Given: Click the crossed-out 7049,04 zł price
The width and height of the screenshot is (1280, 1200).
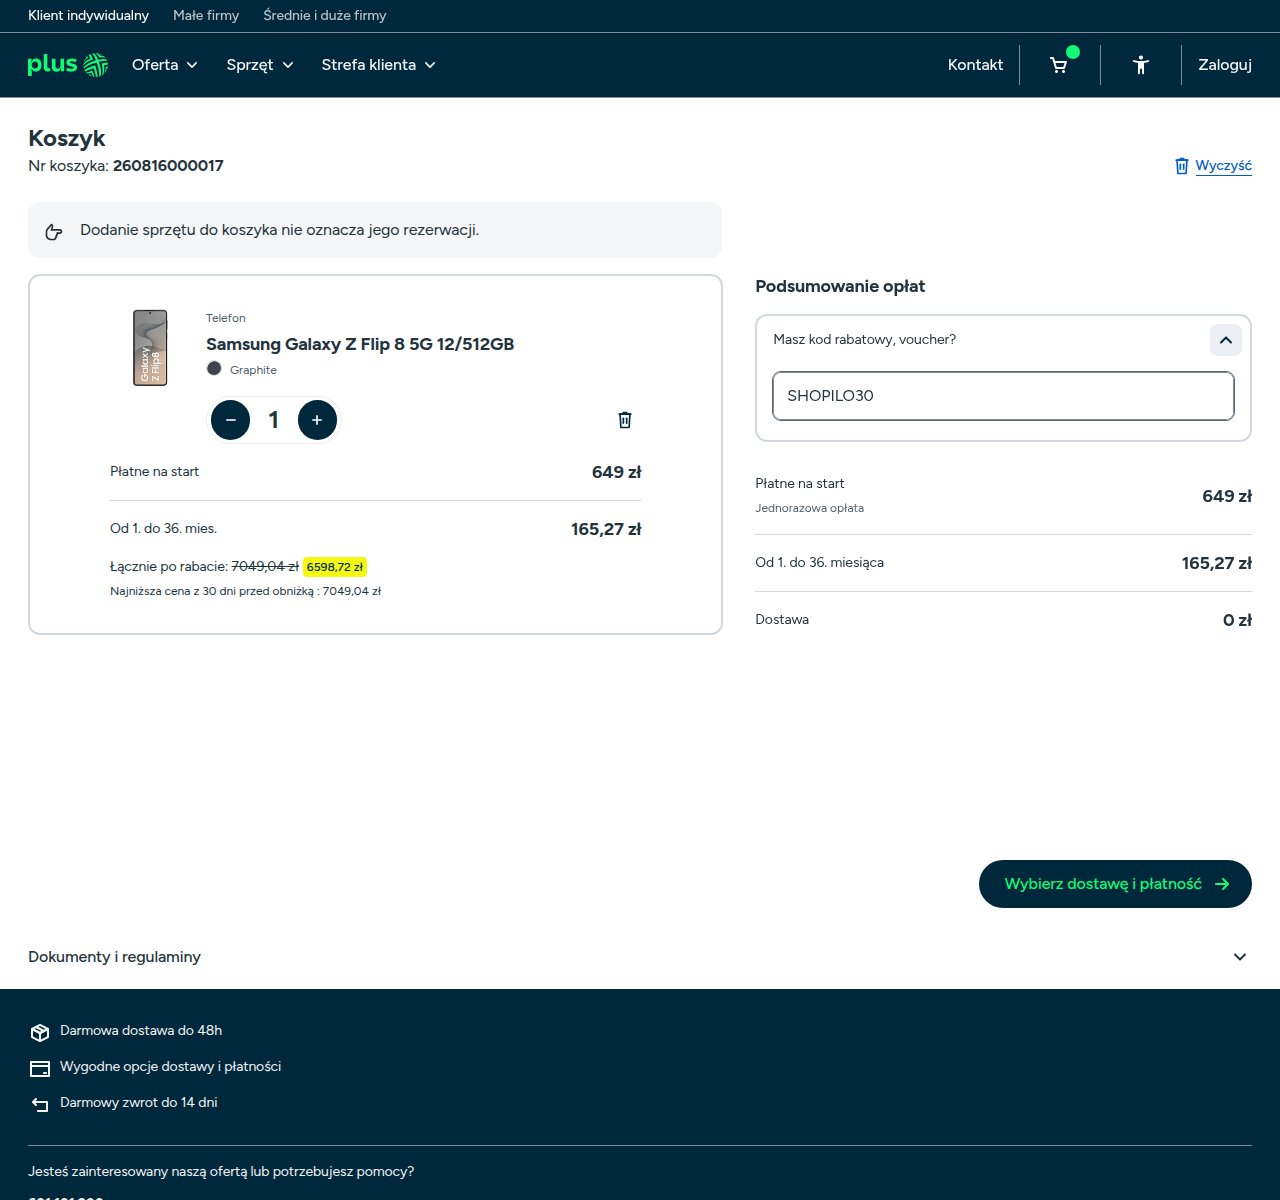Looking at the screenshot, I should [265, 567].
